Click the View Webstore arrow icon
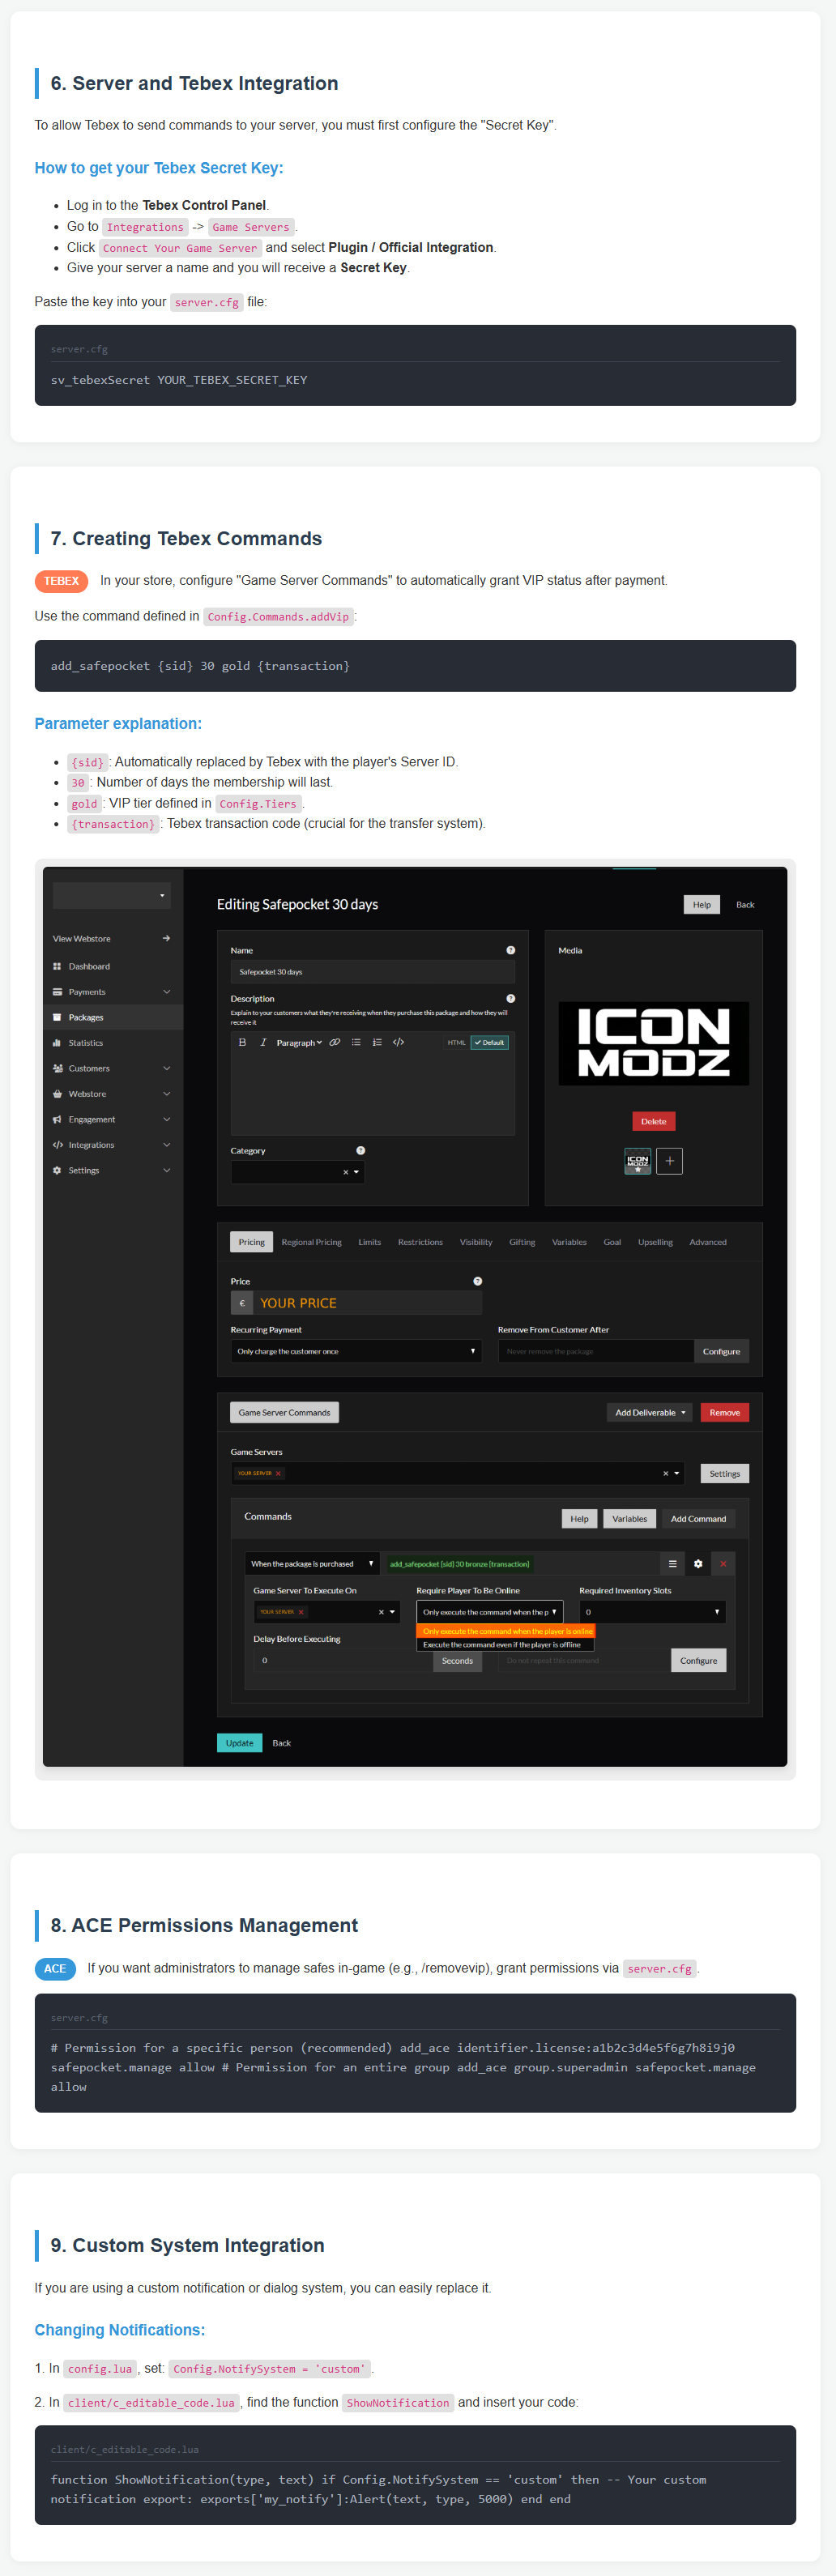This screenshot has height=2576, width=836. tap(166, 938)
